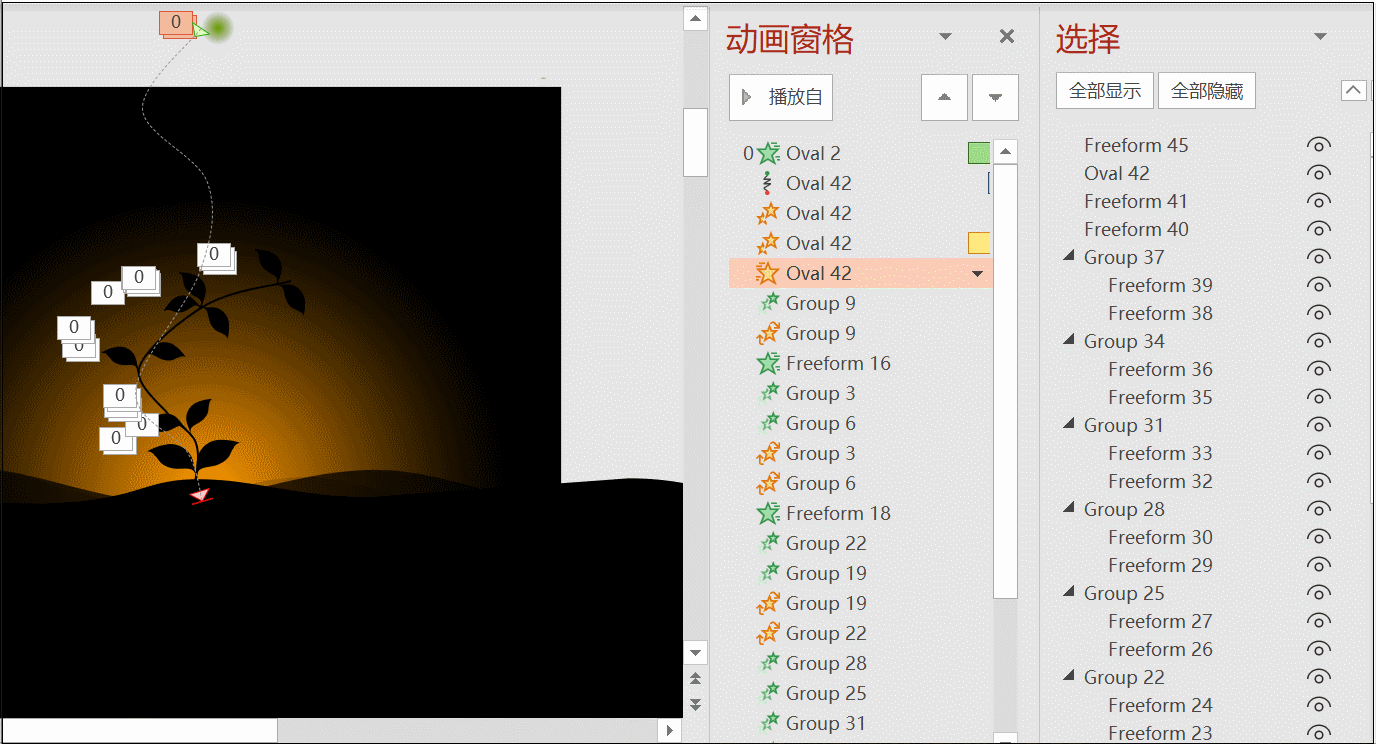Select Freeform 27 in the selection pane
Image resolution: width=1376 pixels, height=744 pixels.
(x=1160, y=621)
